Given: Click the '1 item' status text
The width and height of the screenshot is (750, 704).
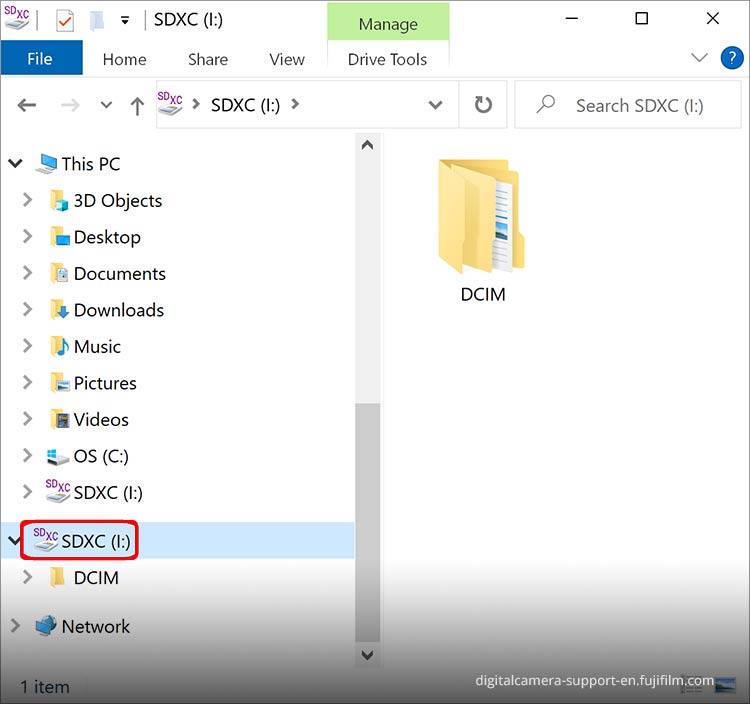Looking at the screenshot, I should tap(45, 687).
